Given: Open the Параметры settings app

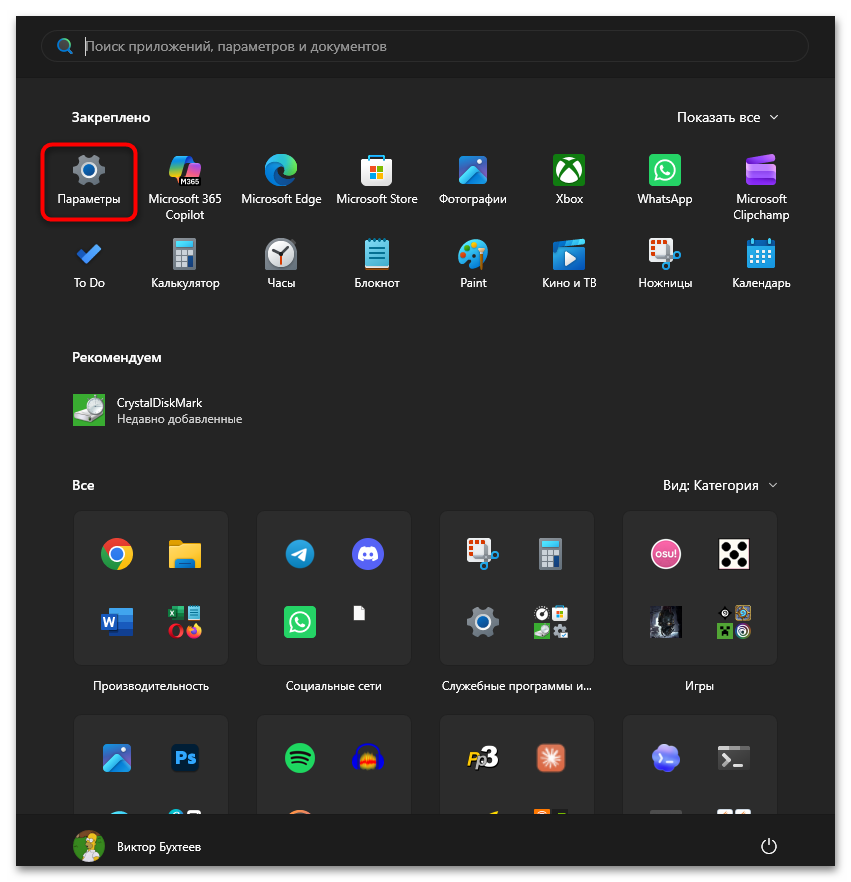Looking at the screenshot, I should click(89, 182).
